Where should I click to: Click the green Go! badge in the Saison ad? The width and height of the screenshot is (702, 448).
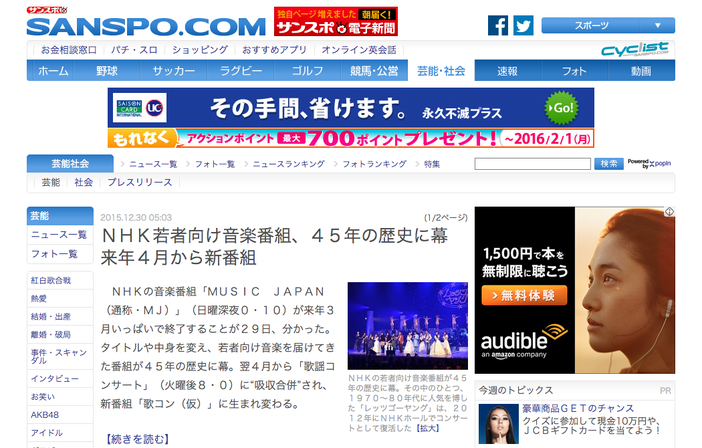[x=562, y=108]
